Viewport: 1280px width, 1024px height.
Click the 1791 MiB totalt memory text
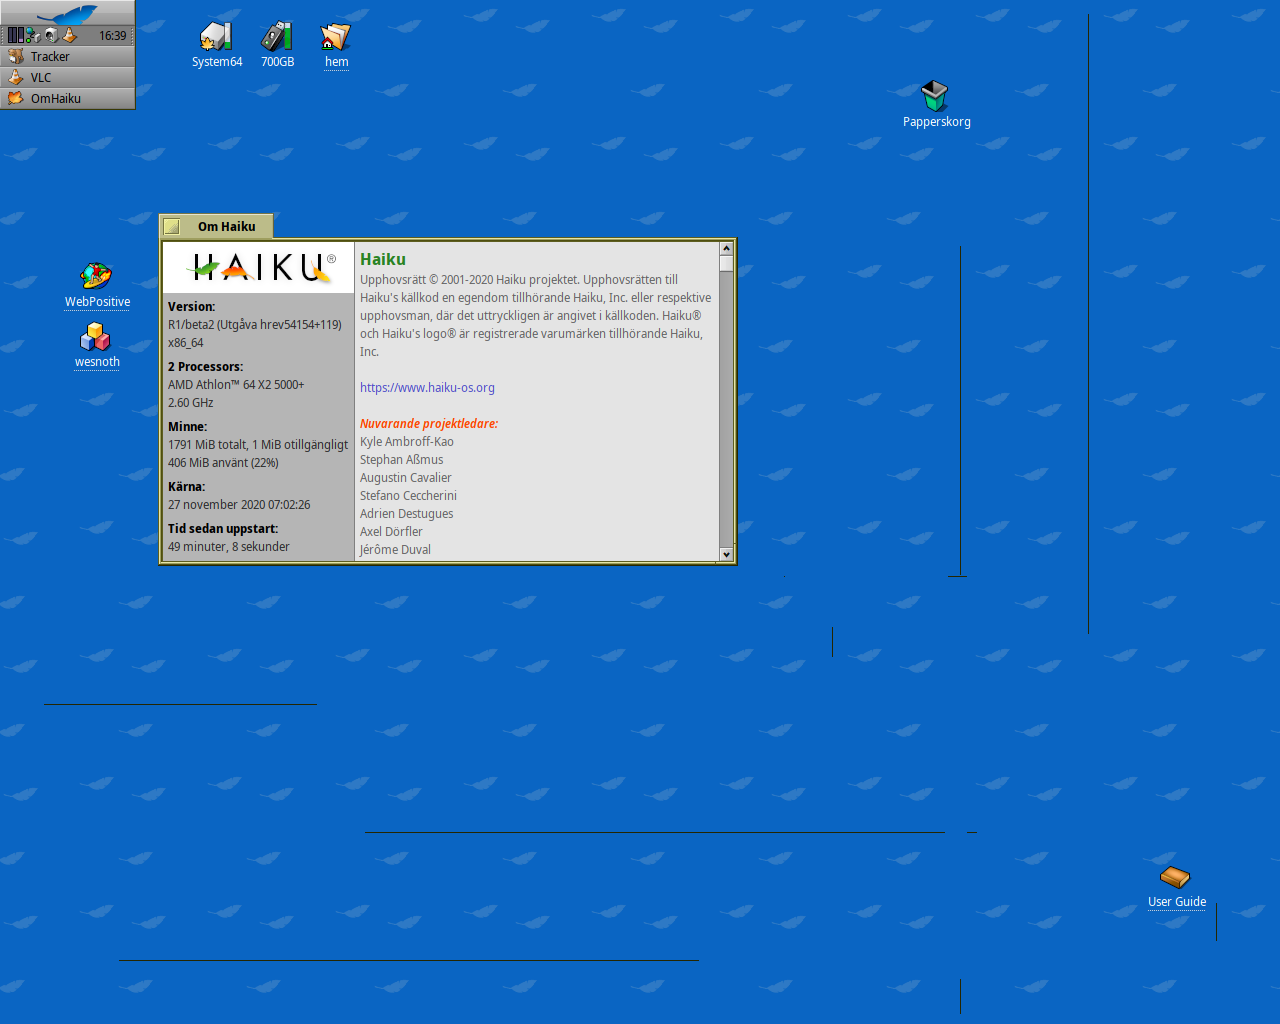[x=258, y=445]
